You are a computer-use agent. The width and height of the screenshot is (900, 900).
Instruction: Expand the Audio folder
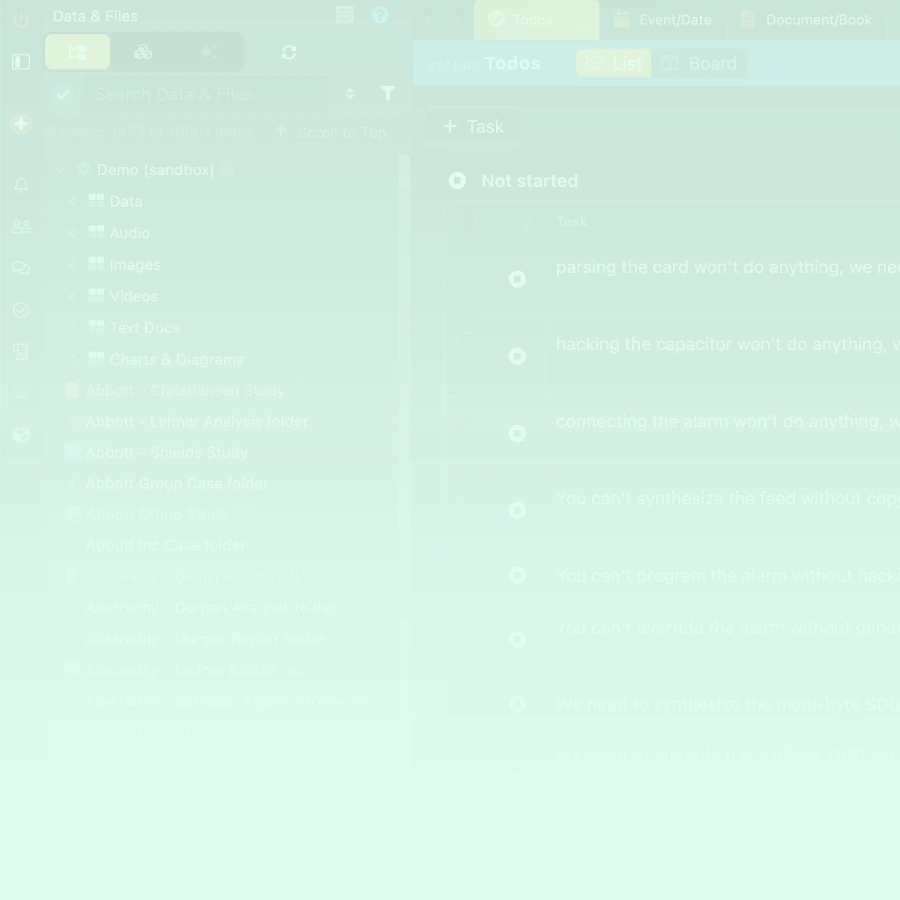tap(73, 233)
